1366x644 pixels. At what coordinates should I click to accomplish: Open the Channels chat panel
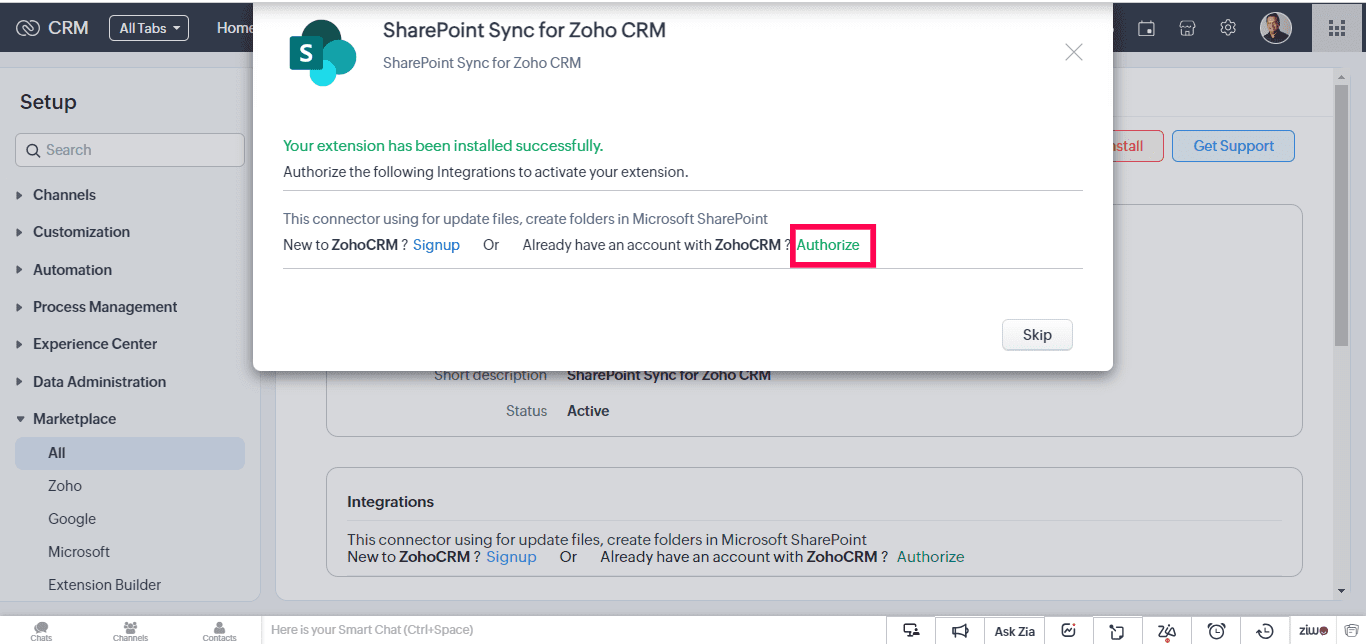pyautogui.click(x=130, y=631)
